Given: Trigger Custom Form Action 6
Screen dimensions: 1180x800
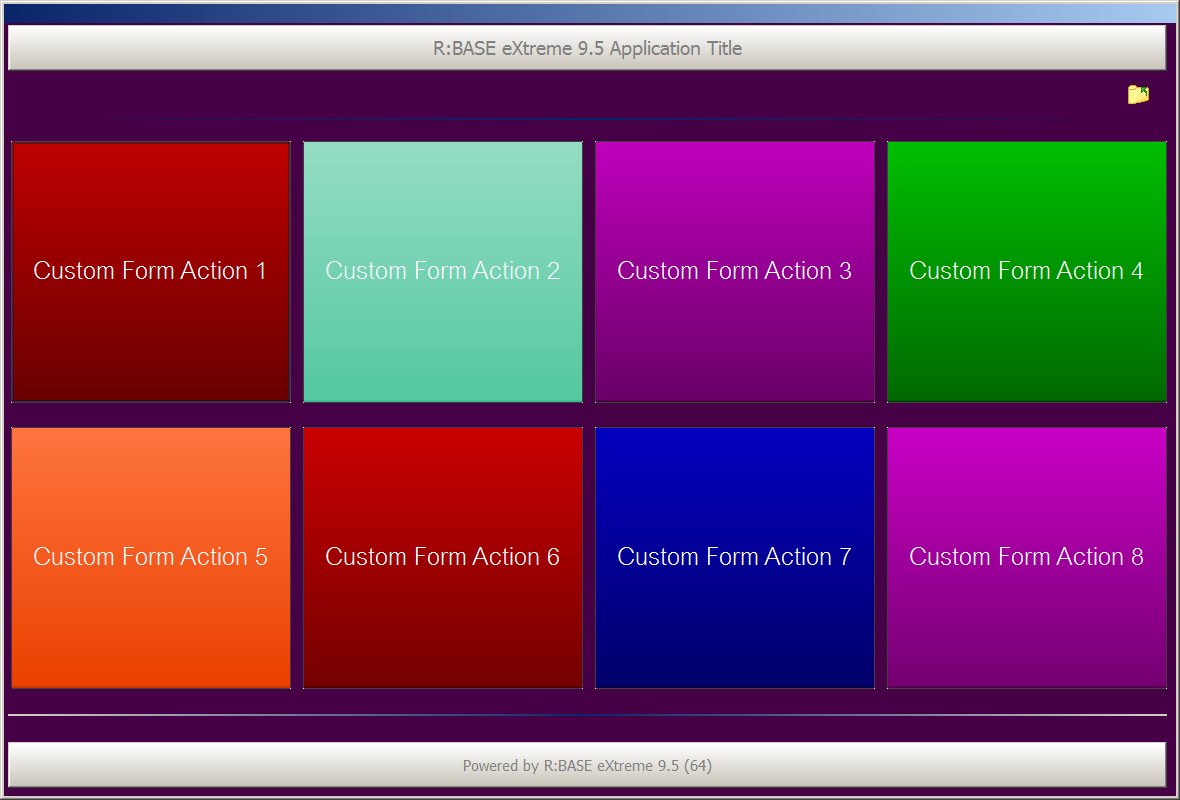Looking at the screenshot, I should click(x=443, y=558).
